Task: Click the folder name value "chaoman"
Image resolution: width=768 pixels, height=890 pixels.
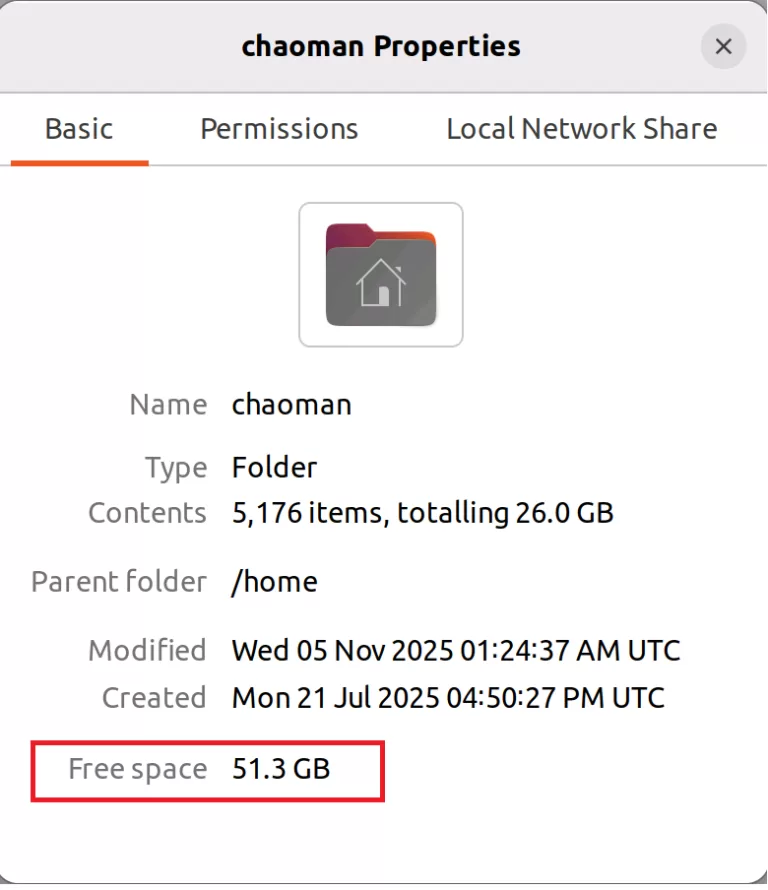Action: [x=291, y=405]
